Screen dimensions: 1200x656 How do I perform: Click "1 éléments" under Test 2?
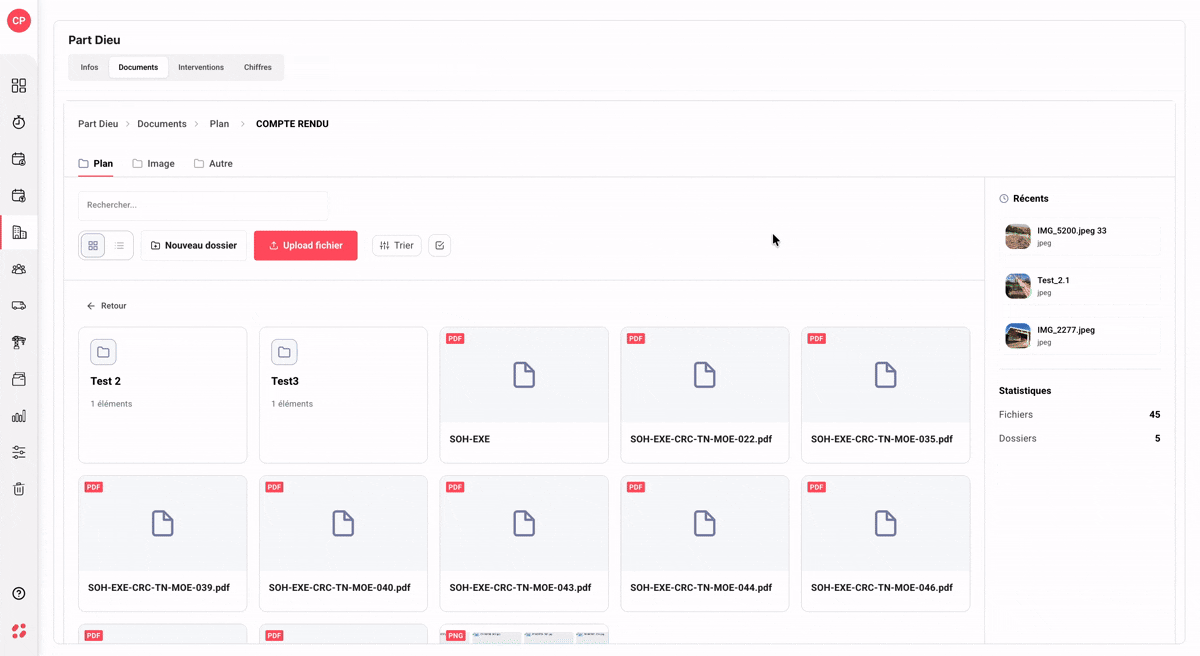click(111, 404)
